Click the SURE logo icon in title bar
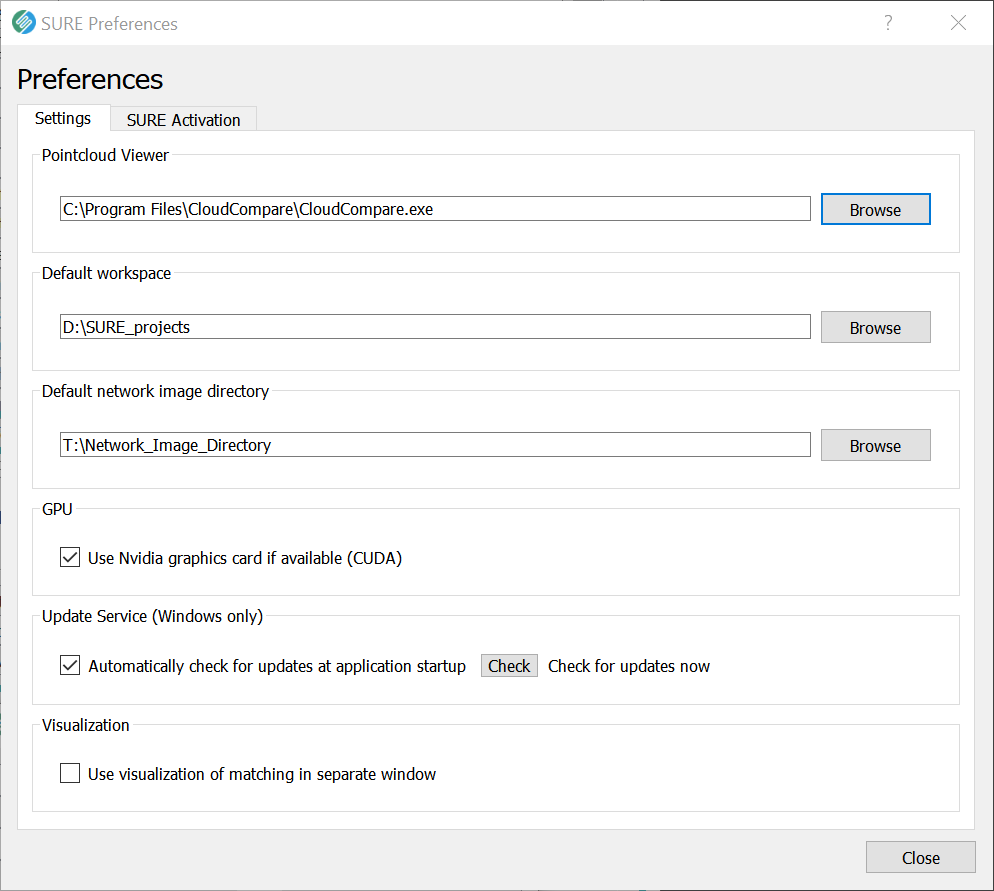Image resolution: width=994 pixels, height=891 pixels. point(24,23)
